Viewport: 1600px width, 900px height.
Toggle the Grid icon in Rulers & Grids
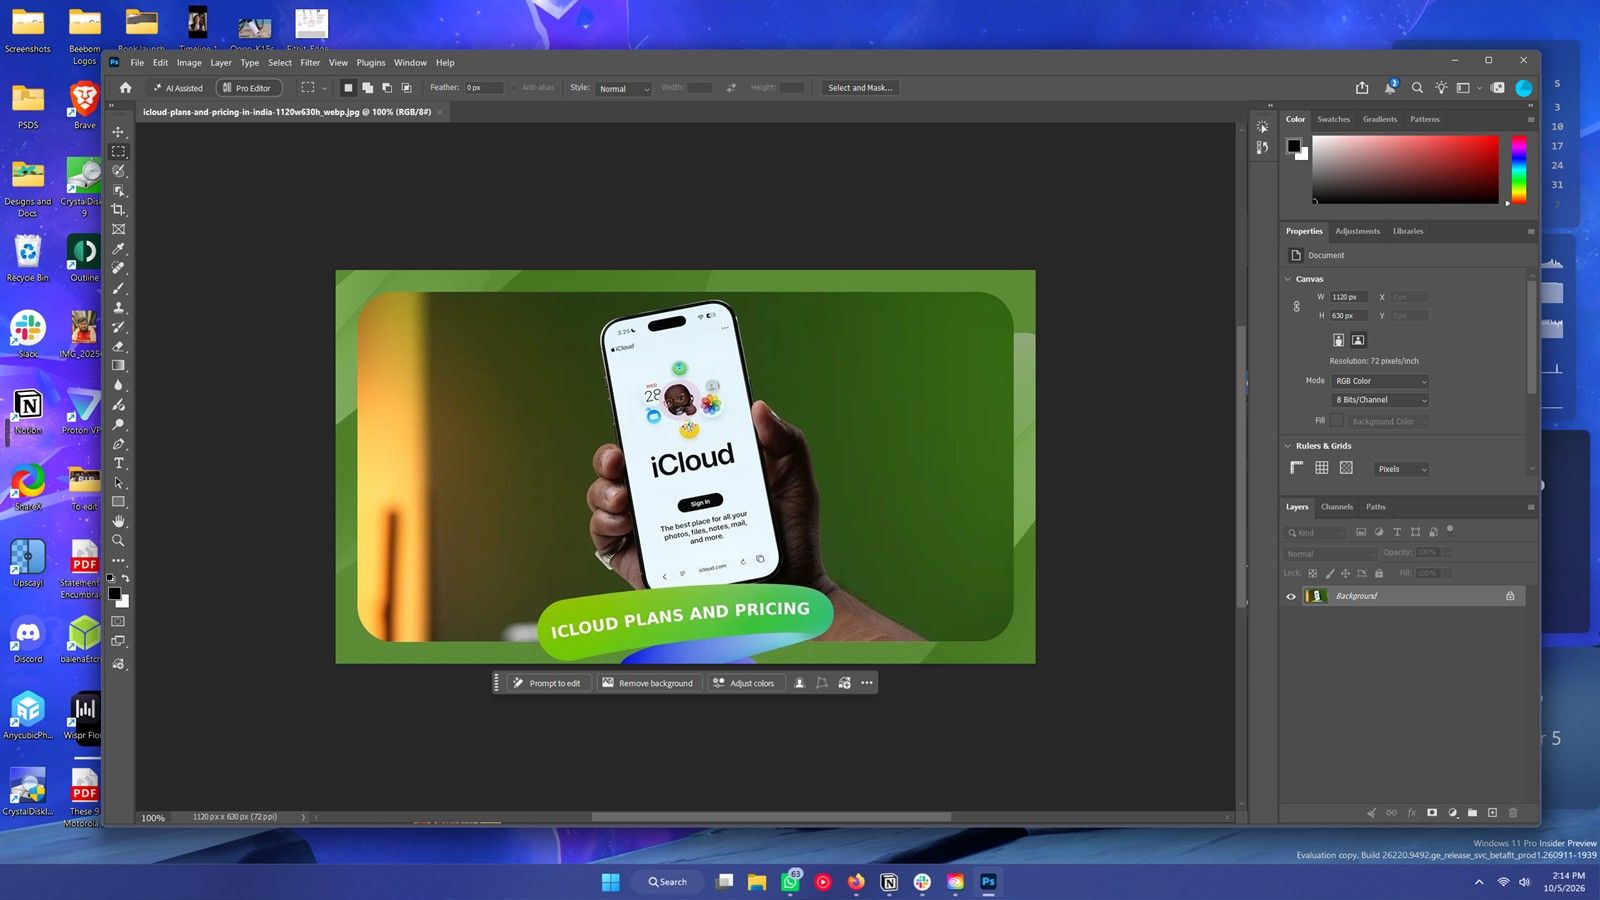[1322, 468]
